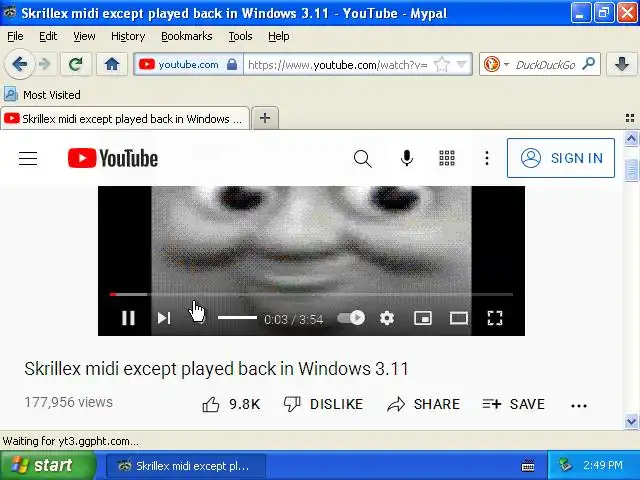
Task: Open the Bookmarks menu
Action: point(187,36)
